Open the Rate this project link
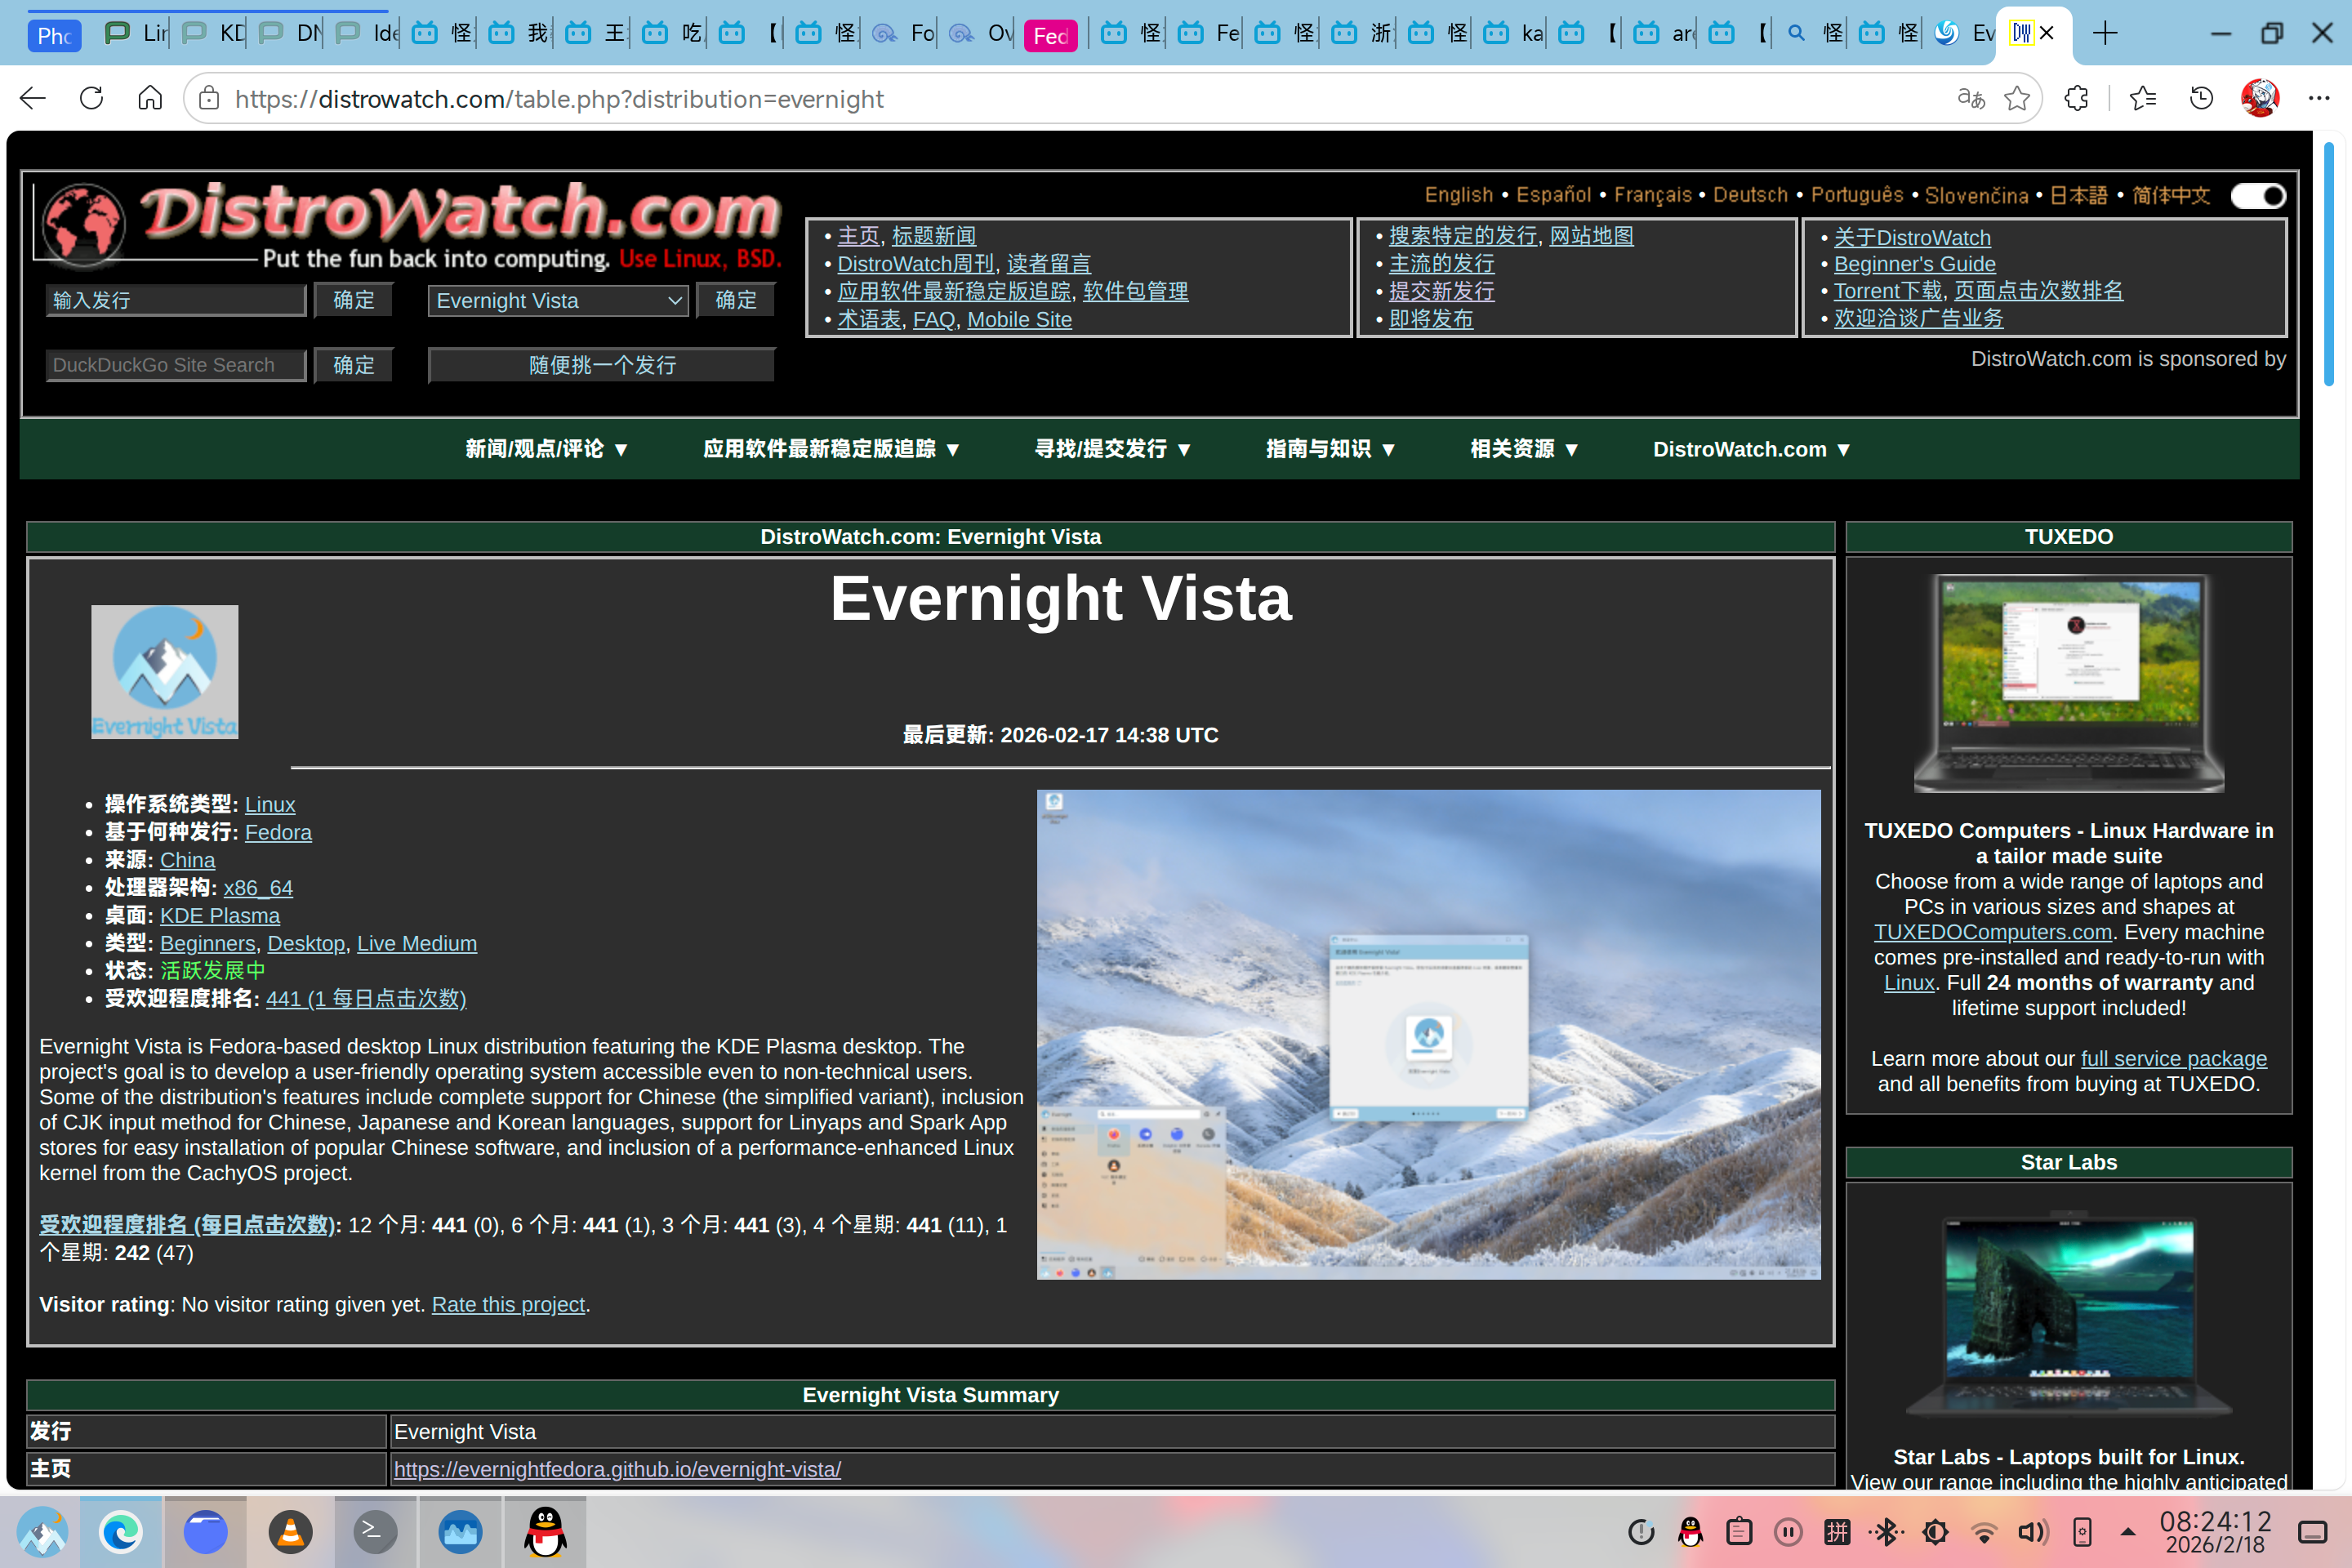 pyautogui.click(x=508, y=1304)
